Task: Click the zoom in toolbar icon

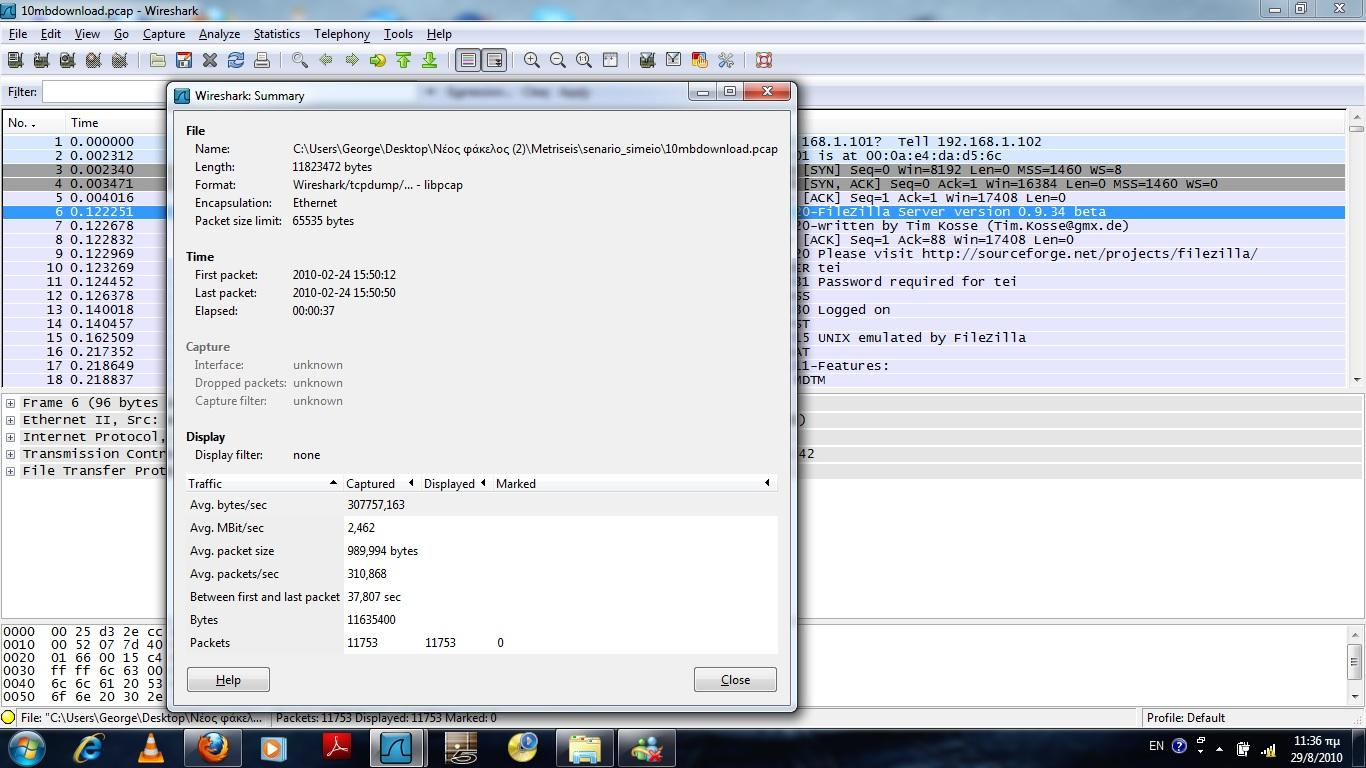Action: click(x=532, y=60)
